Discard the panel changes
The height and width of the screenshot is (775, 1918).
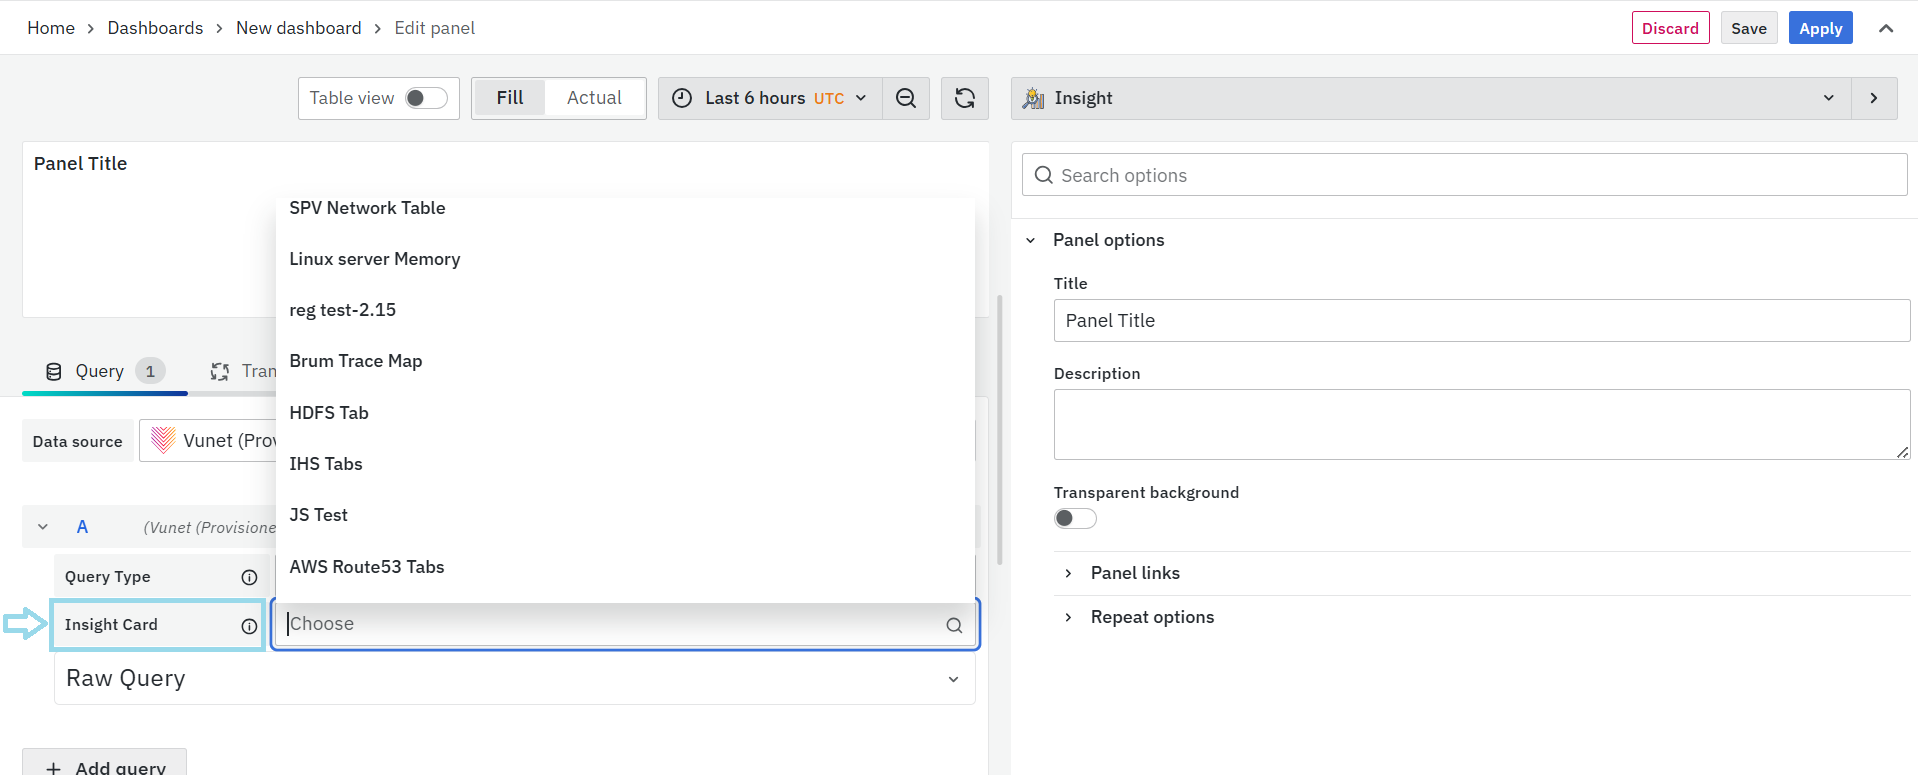tap(1669, 28)
